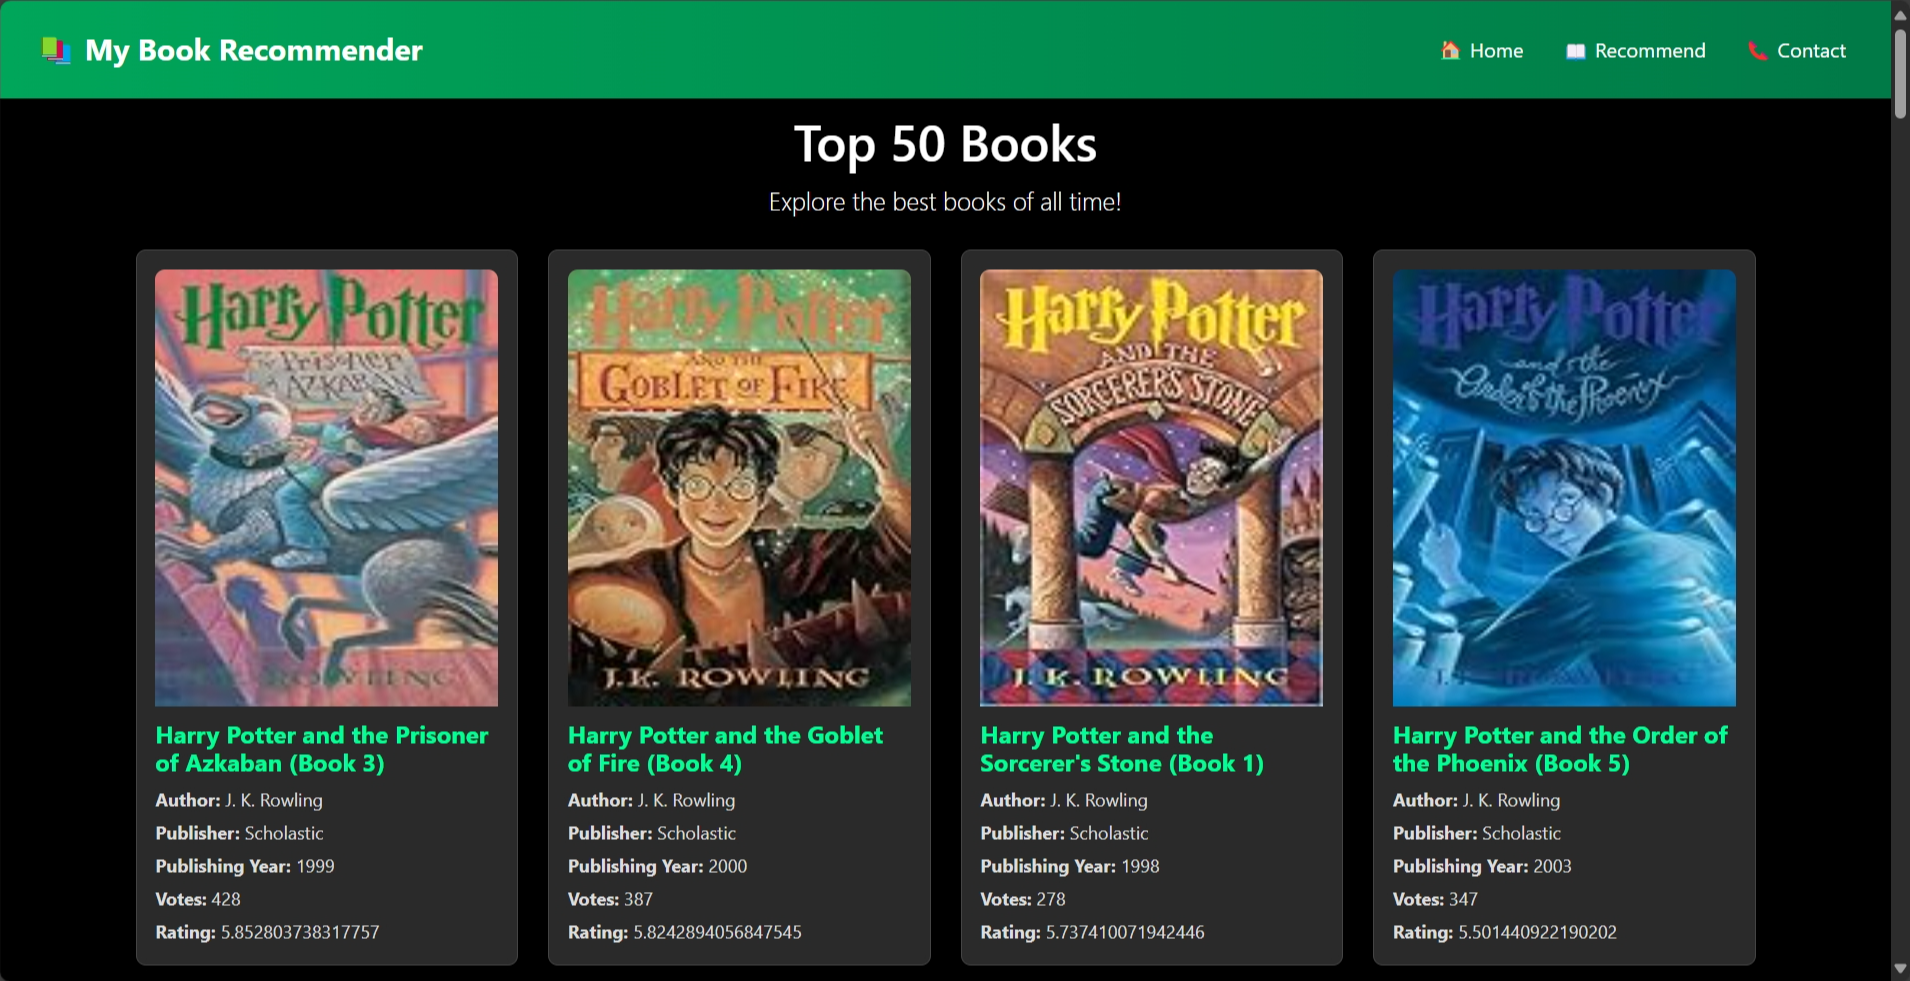Open Harry Potter and the Goblet of Fire title
The height and width of the screenshot is (981, 1910).
(725, 749)
